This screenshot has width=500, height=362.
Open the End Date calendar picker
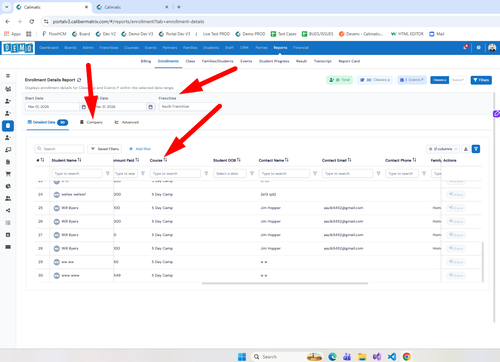point(150,107)
